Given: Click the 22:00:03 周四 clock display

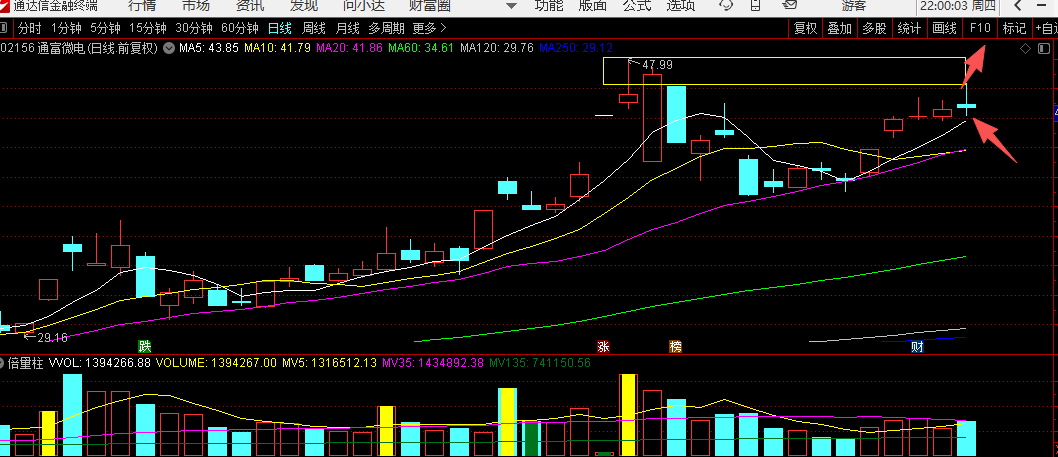Looking at the screenshot, I should tap(957, 5).
